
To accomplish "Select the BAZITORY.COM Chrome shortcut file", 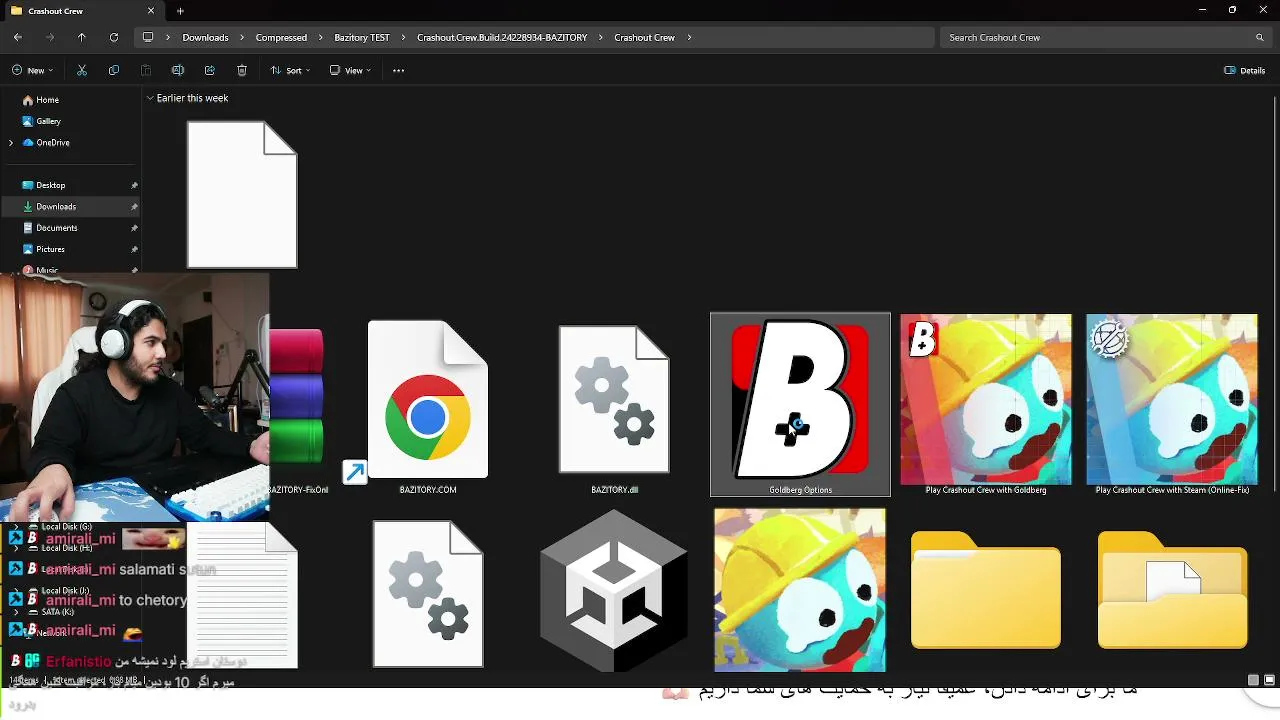I will tap(428, 407).
